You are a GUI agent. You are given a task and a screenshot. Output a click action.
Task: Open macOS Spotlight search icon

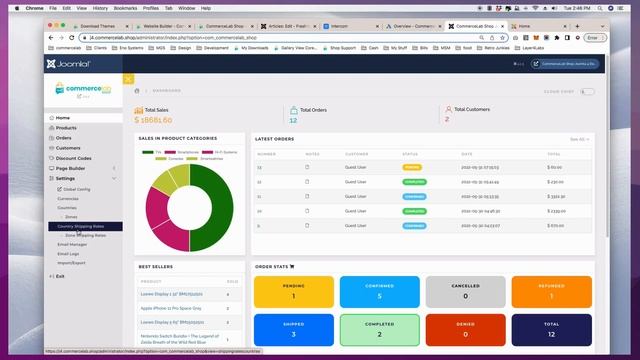pos(600,8)
